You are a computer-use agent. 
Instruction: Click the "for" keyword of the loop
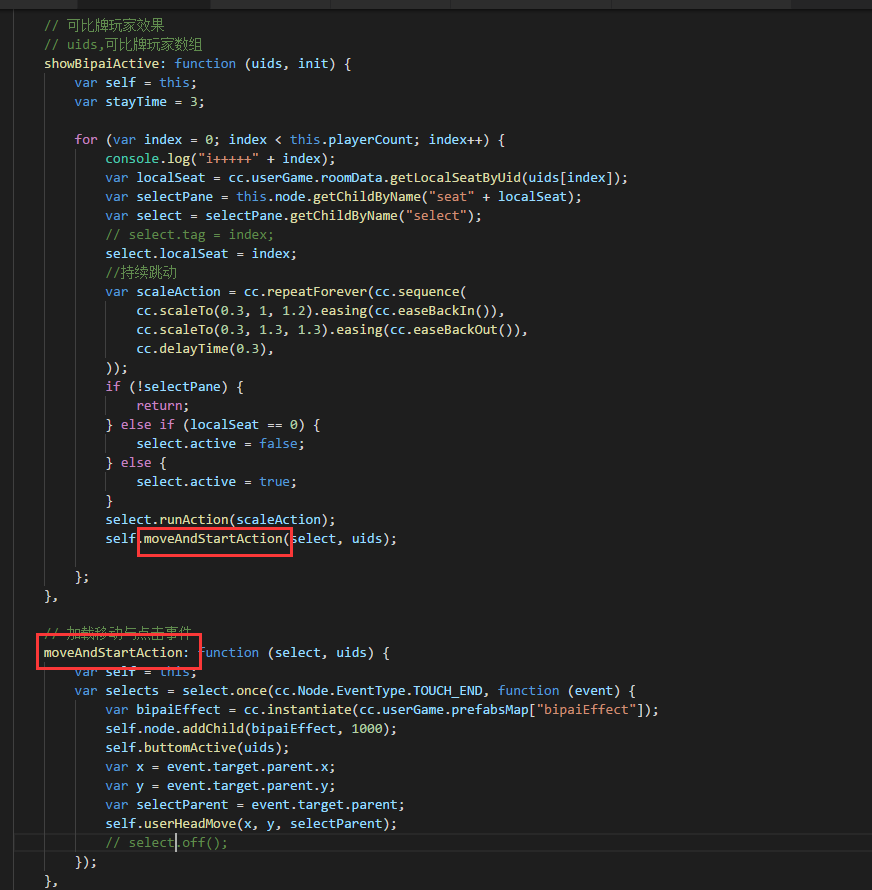point(86,140)
